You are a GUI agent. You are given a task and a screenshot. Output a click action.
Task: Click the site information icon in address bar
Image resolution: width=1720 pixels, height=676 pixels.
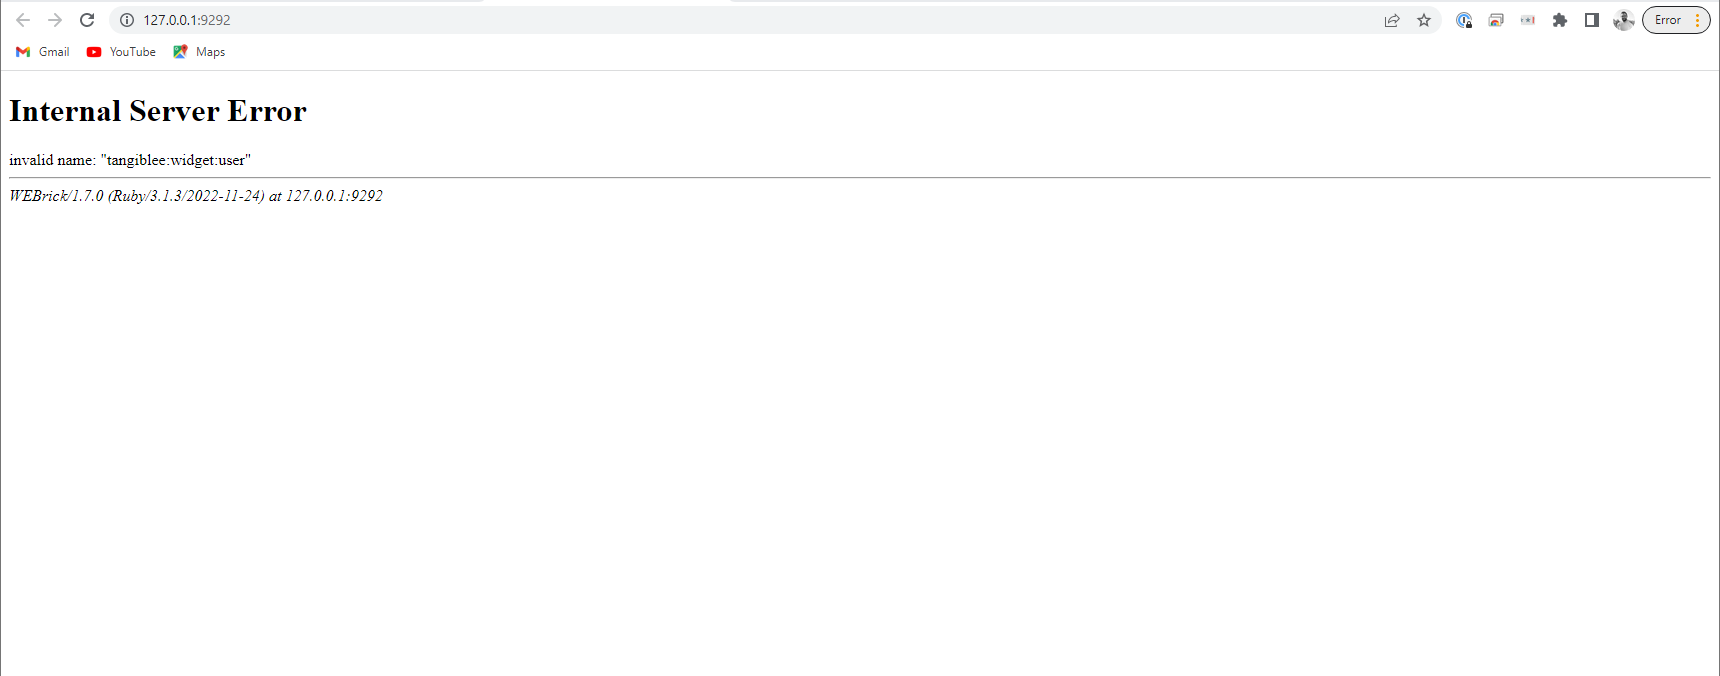[126, 19]
